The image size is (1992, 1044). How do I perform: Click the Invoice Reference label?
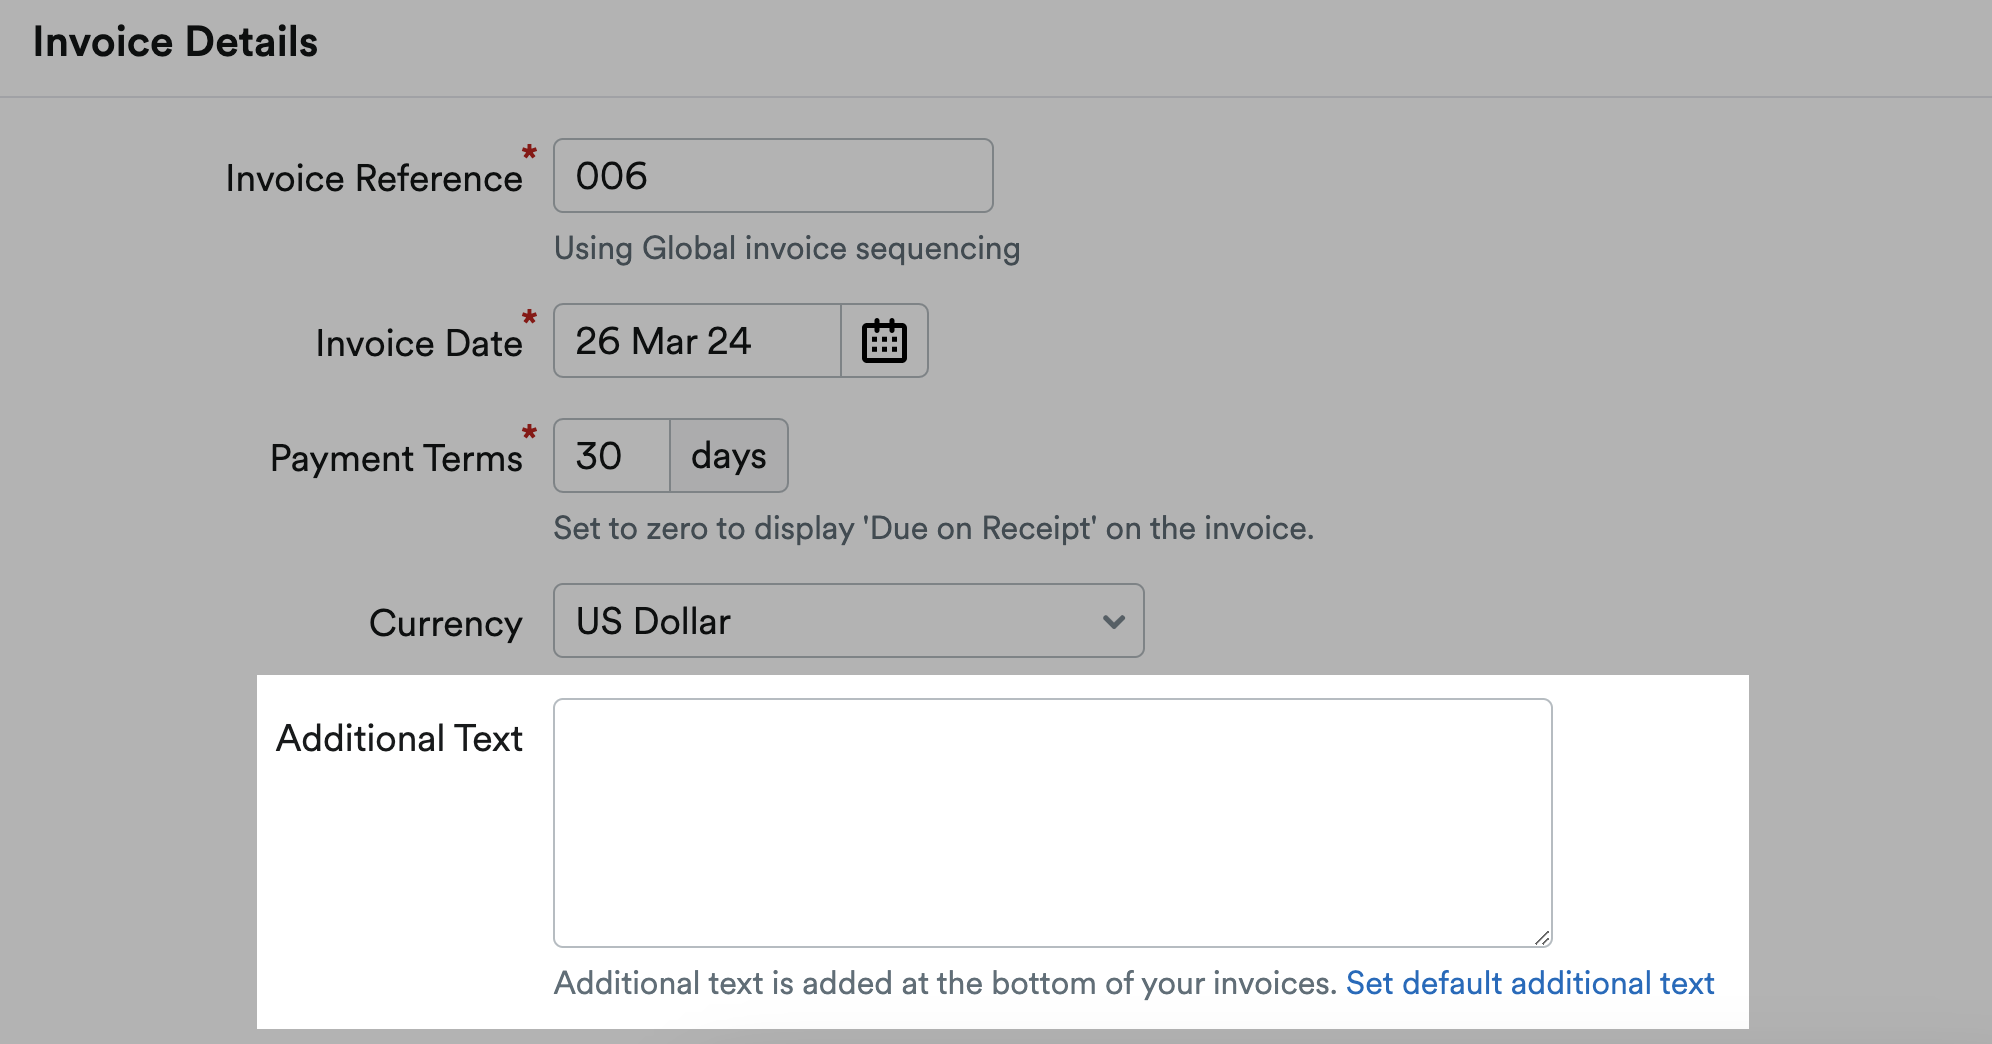point(374,177)
